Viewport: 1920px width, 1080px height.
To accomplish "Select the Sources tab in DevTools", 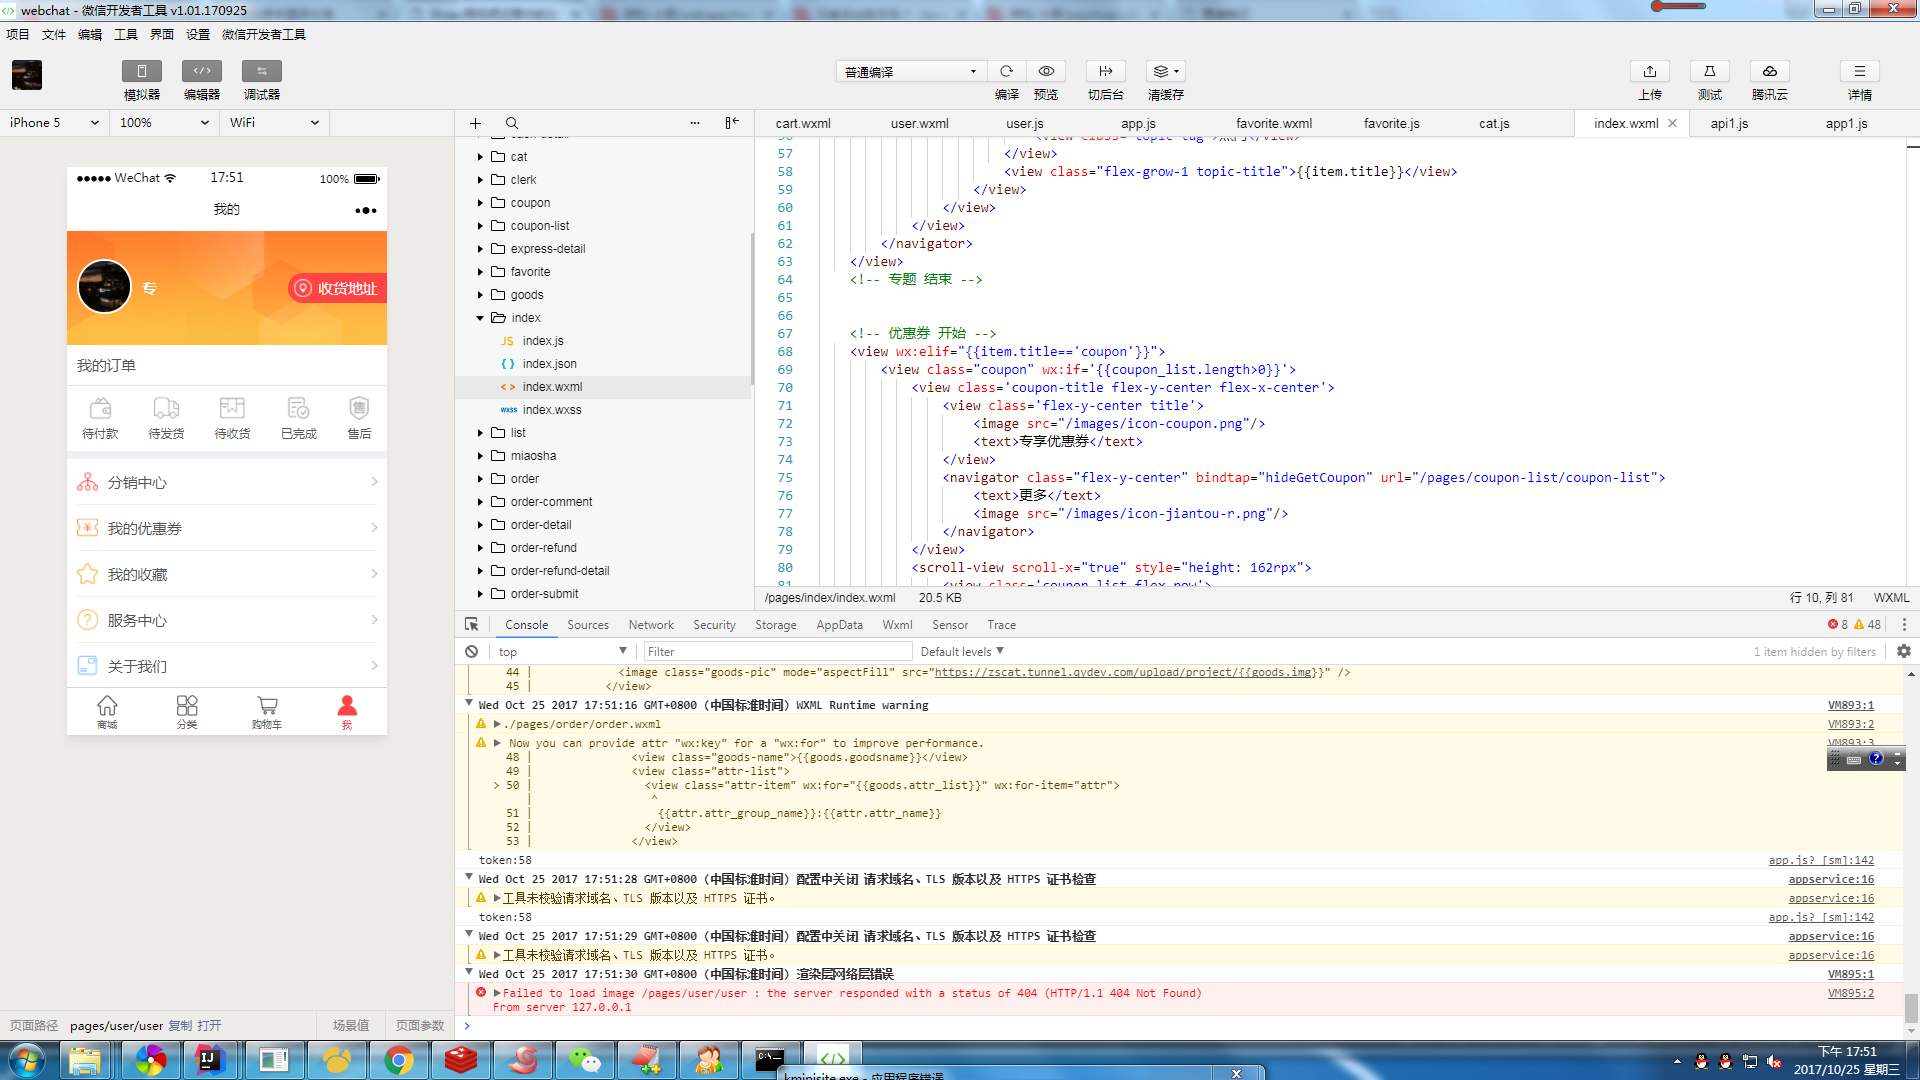I will (587, 624).
